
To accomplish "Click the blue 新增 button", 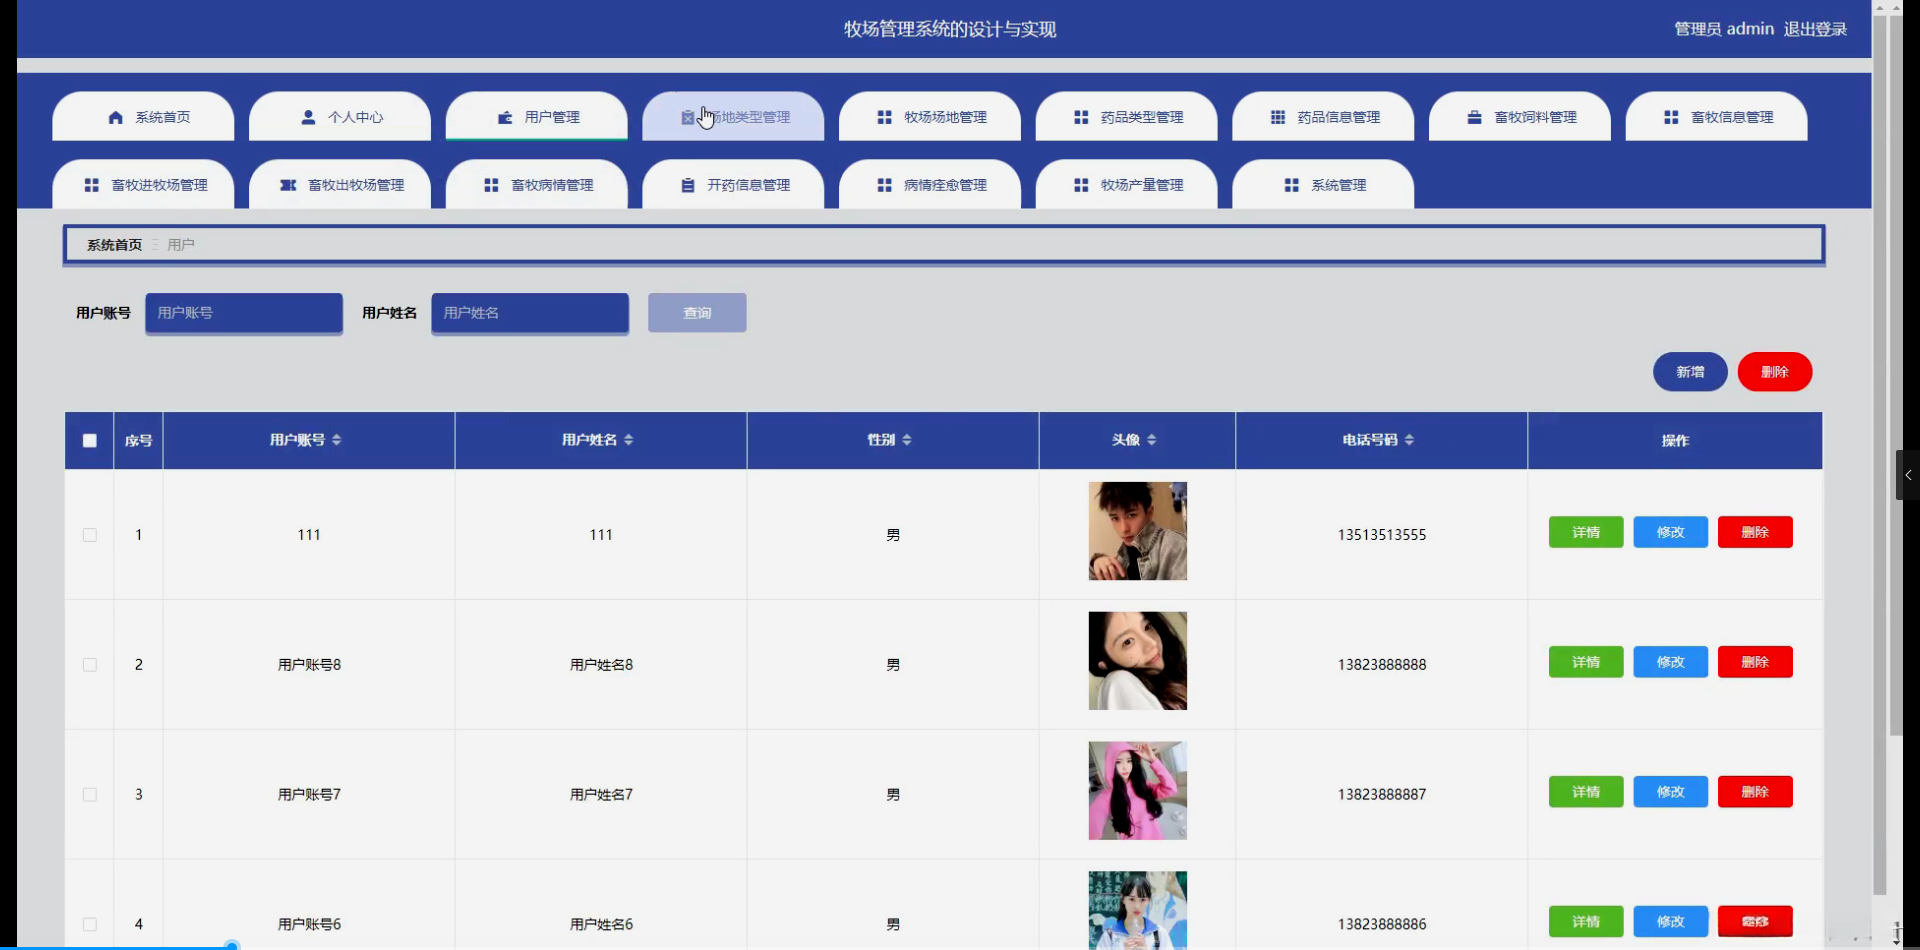I will [x=1690, y=372].
